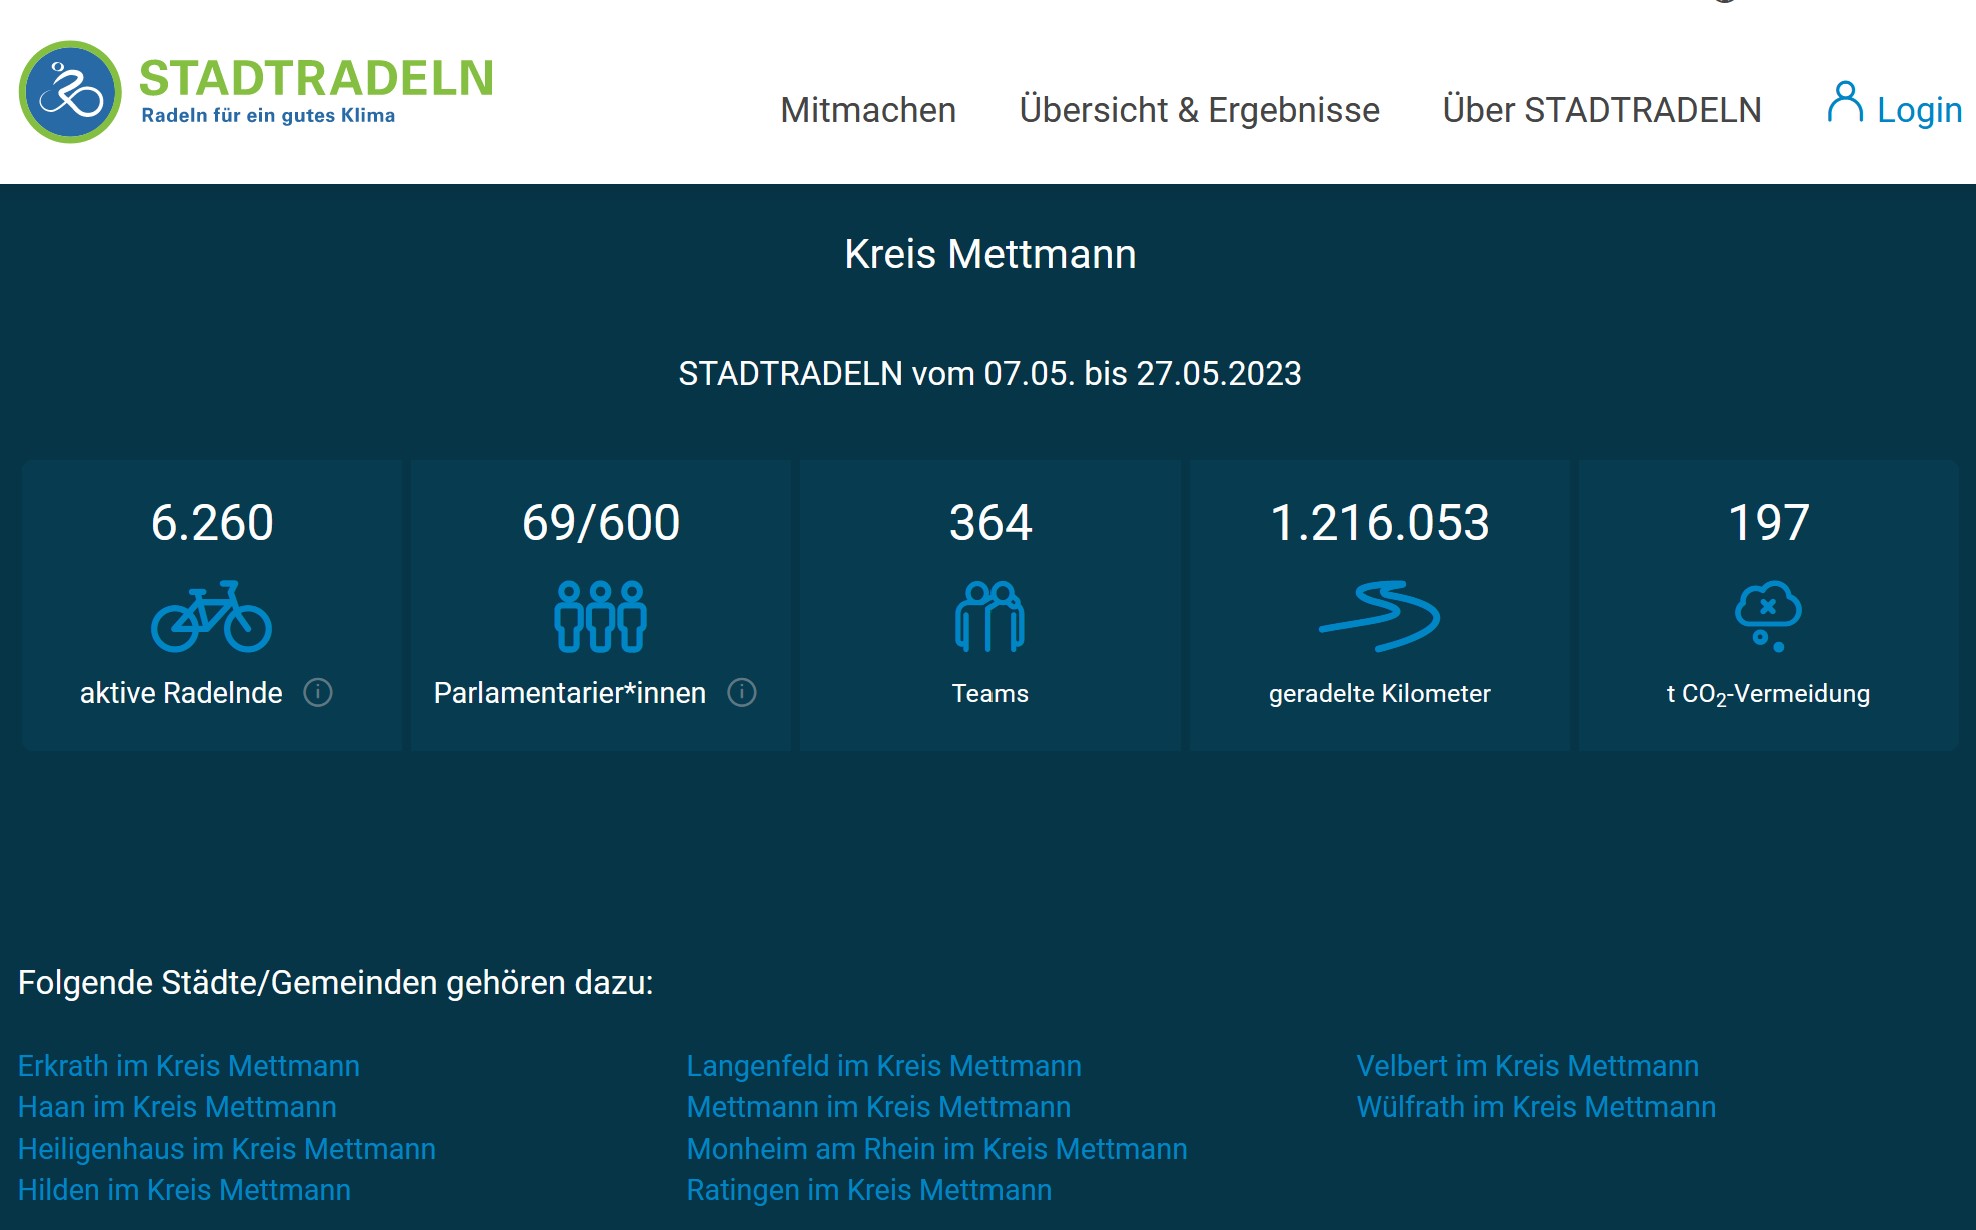
Task: Click info icon beside Parlamentarier*innen
Action: click(742, 692)
